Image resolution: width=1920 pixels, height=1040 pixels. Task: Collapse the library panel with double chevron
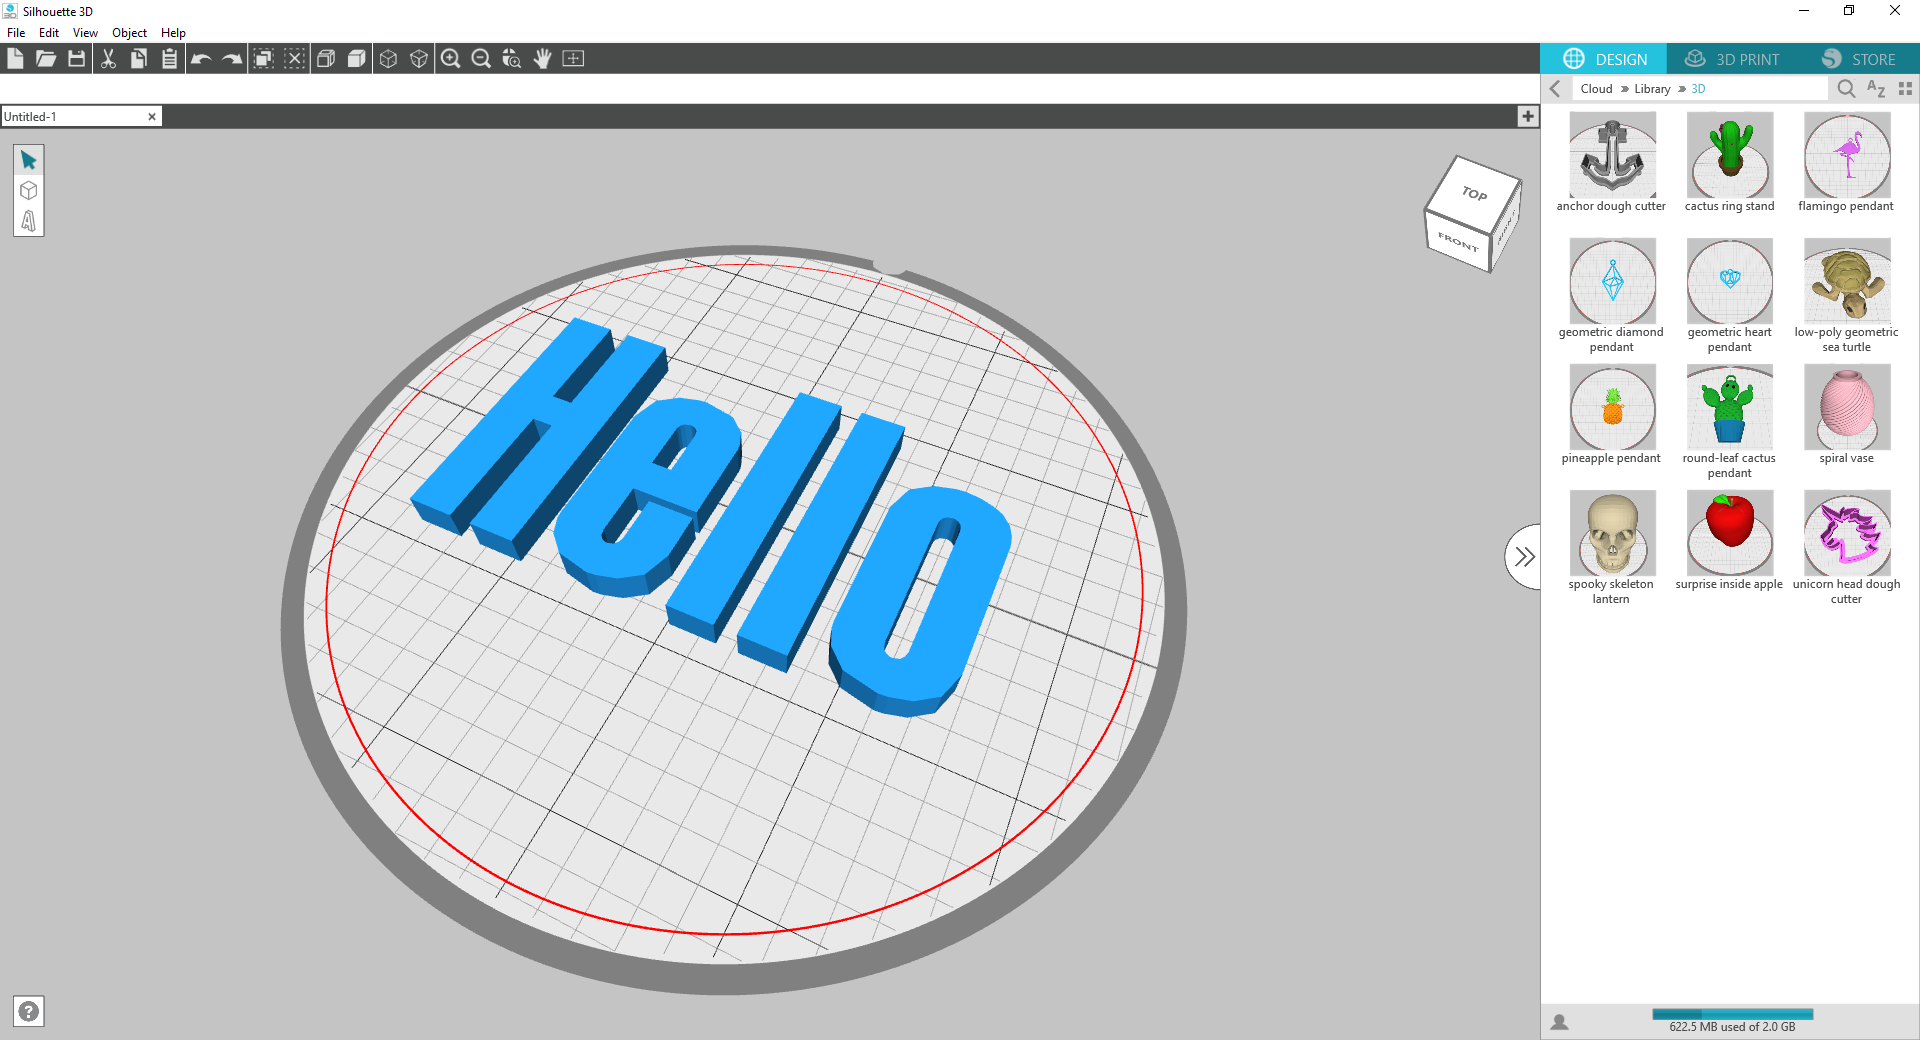1524,557
